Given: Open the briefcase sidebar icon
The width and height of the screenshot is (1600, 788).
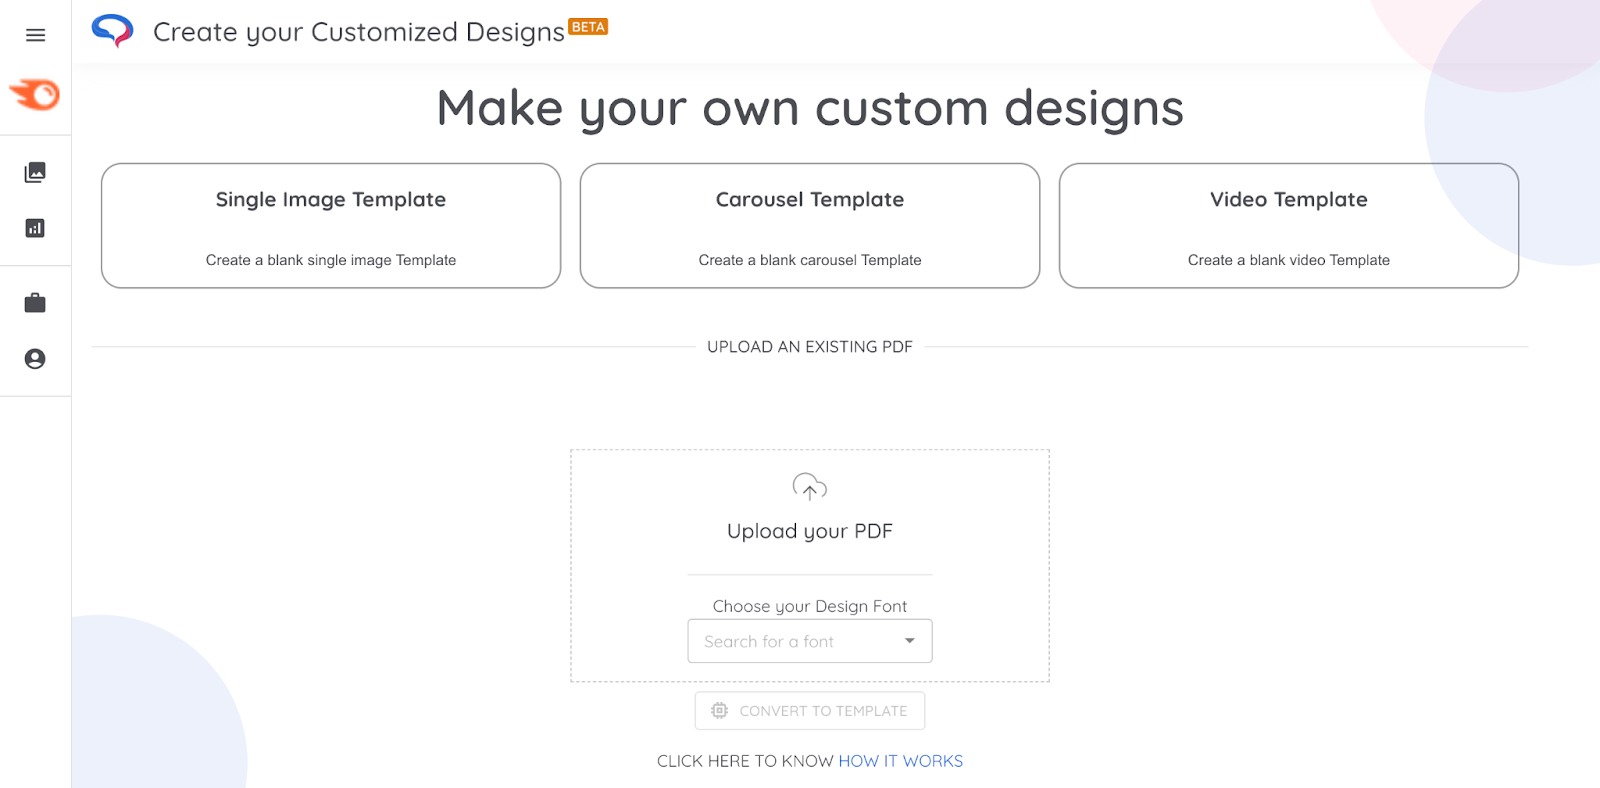Looking at the screenshot, I should pyautogui.click(x=35, y=303).
